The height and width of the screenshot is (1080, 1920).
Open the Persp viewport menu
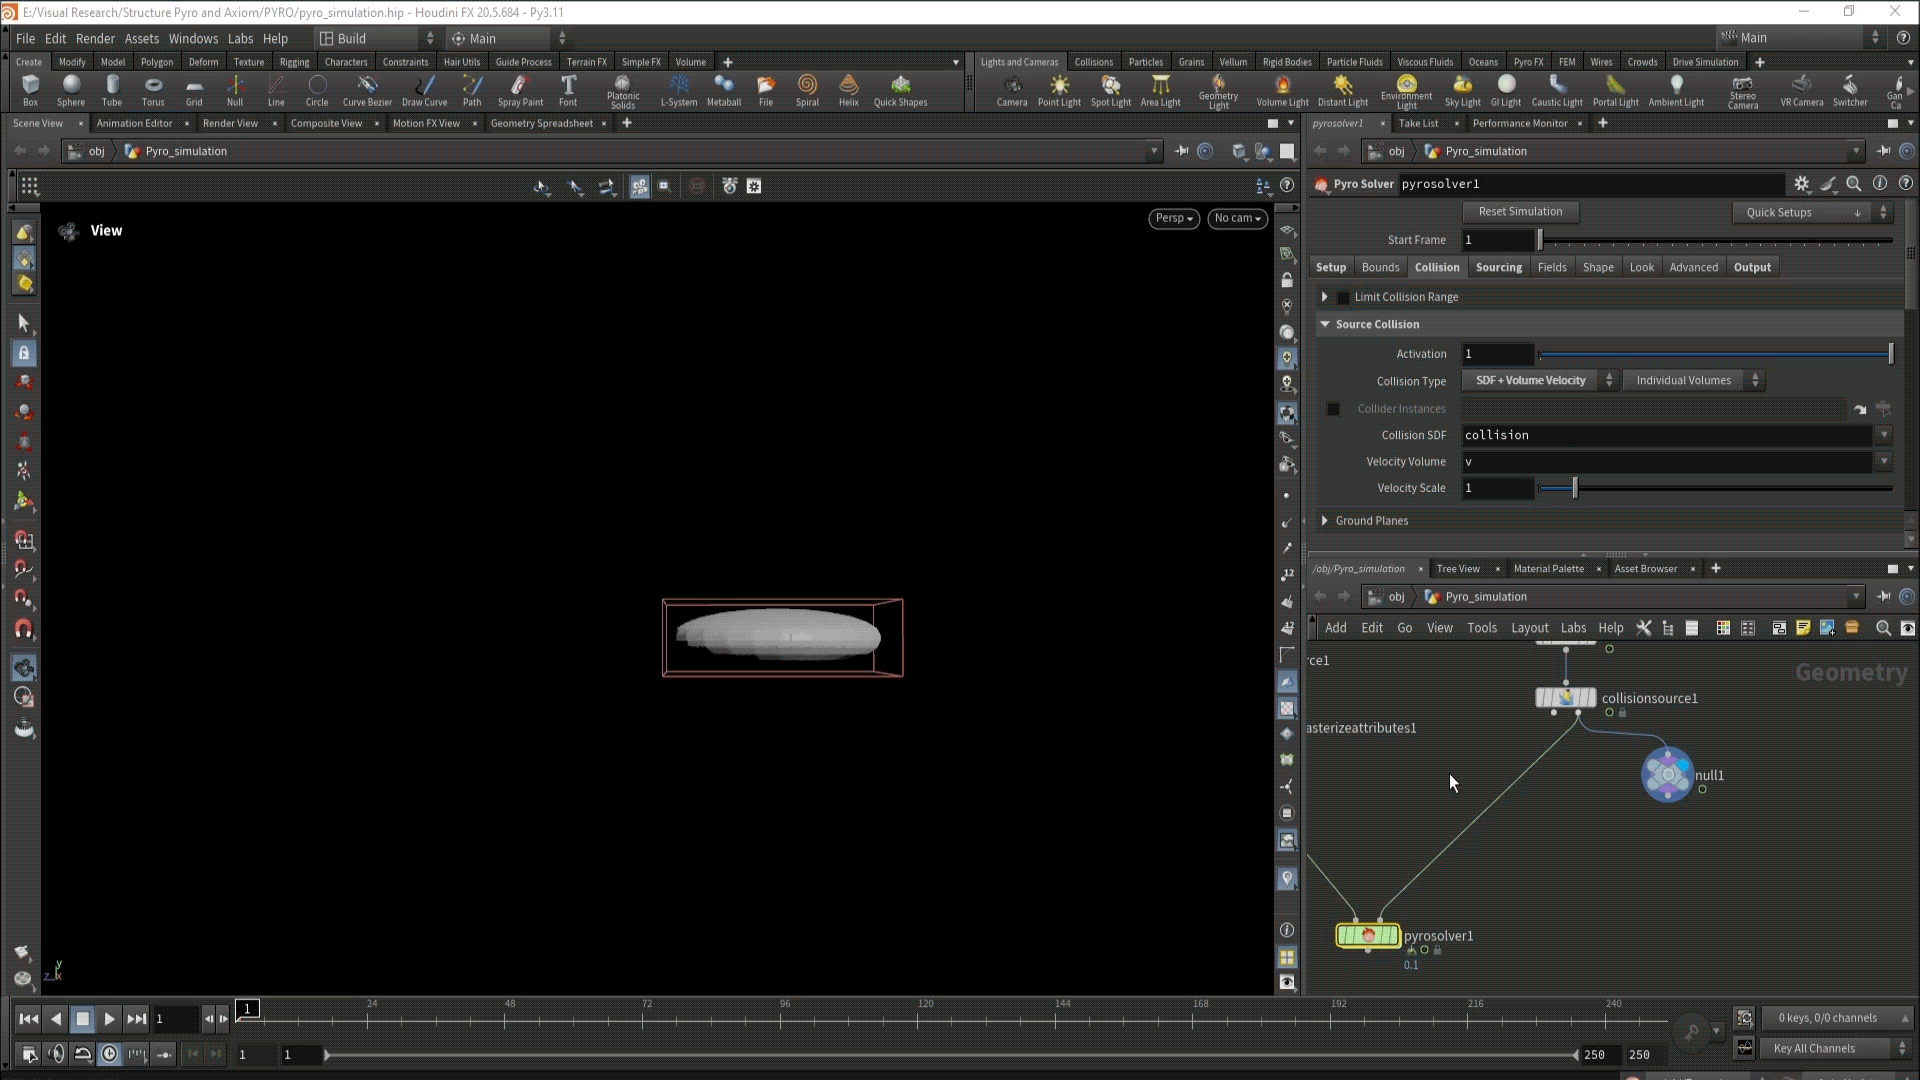(1173, 218)
